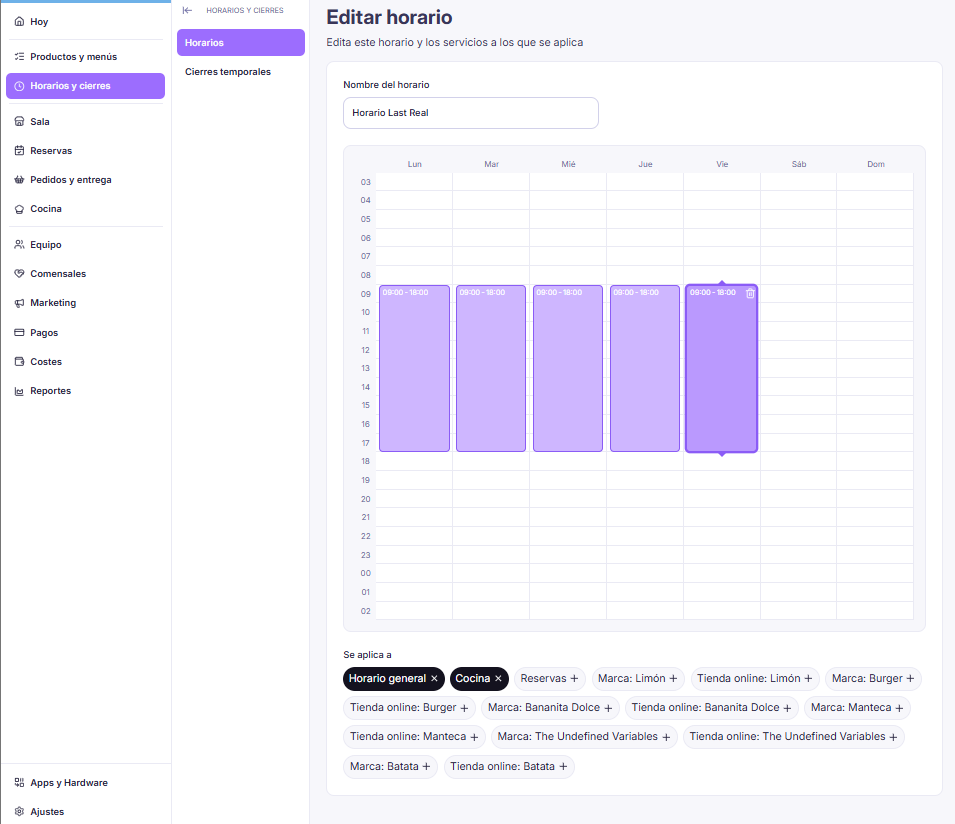Add Tienda online: Burger via plus icon
Image resolution: width=955 pixels, height=824 pixels.
pyautogui.click(x=464, y=708)
